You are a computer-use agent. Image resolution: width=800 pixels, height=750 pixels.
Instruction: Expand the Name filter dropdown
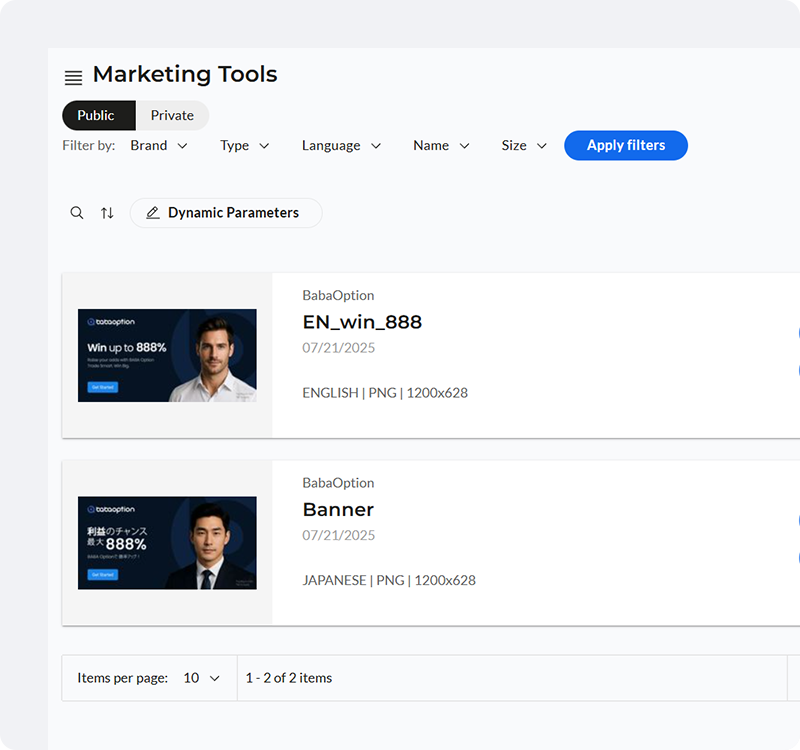pyautogui.click(x=441, y=145)
